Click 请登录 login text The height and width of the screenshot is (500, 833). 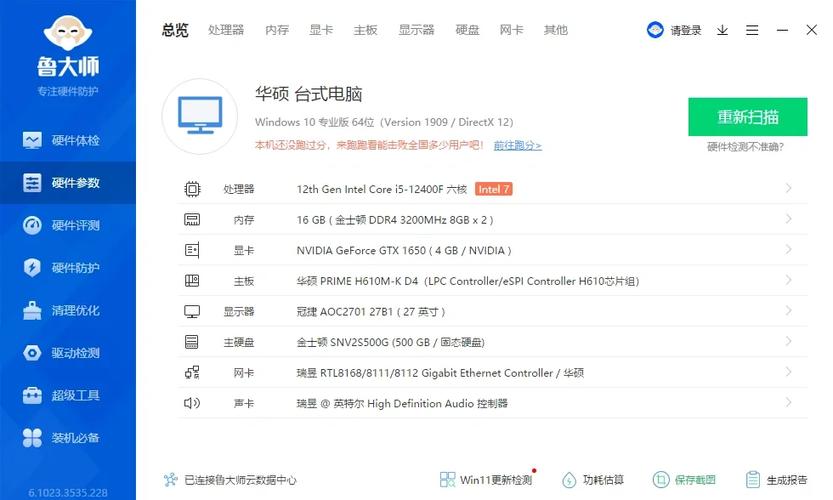tap(686, 30)
